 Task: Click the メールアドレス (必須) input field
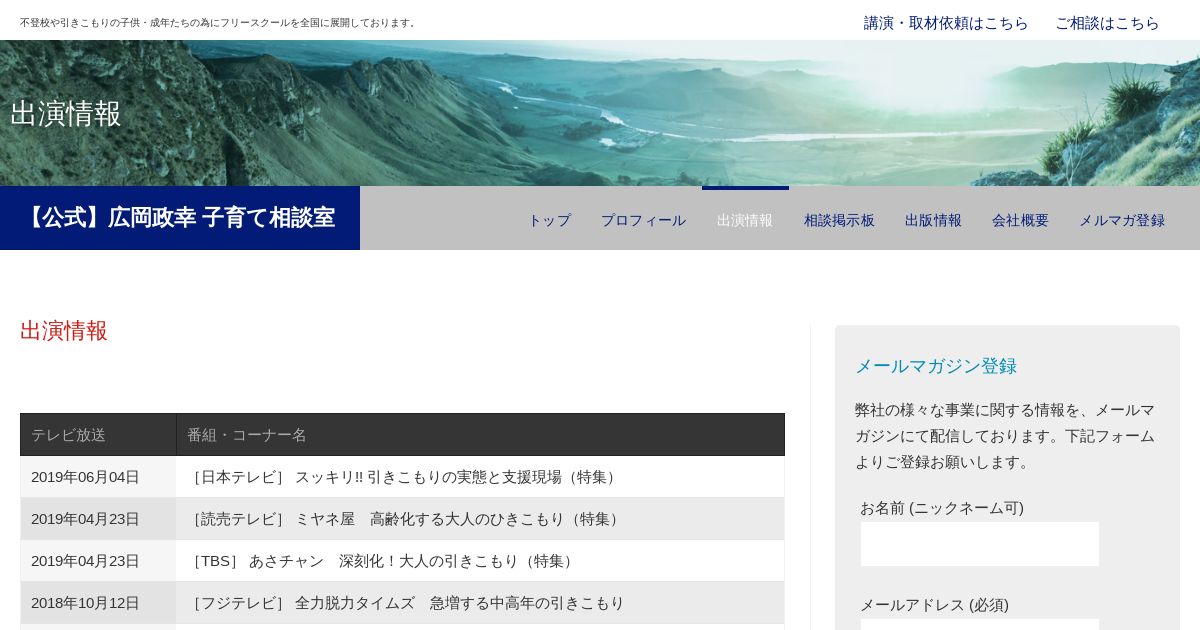(980, 624)
